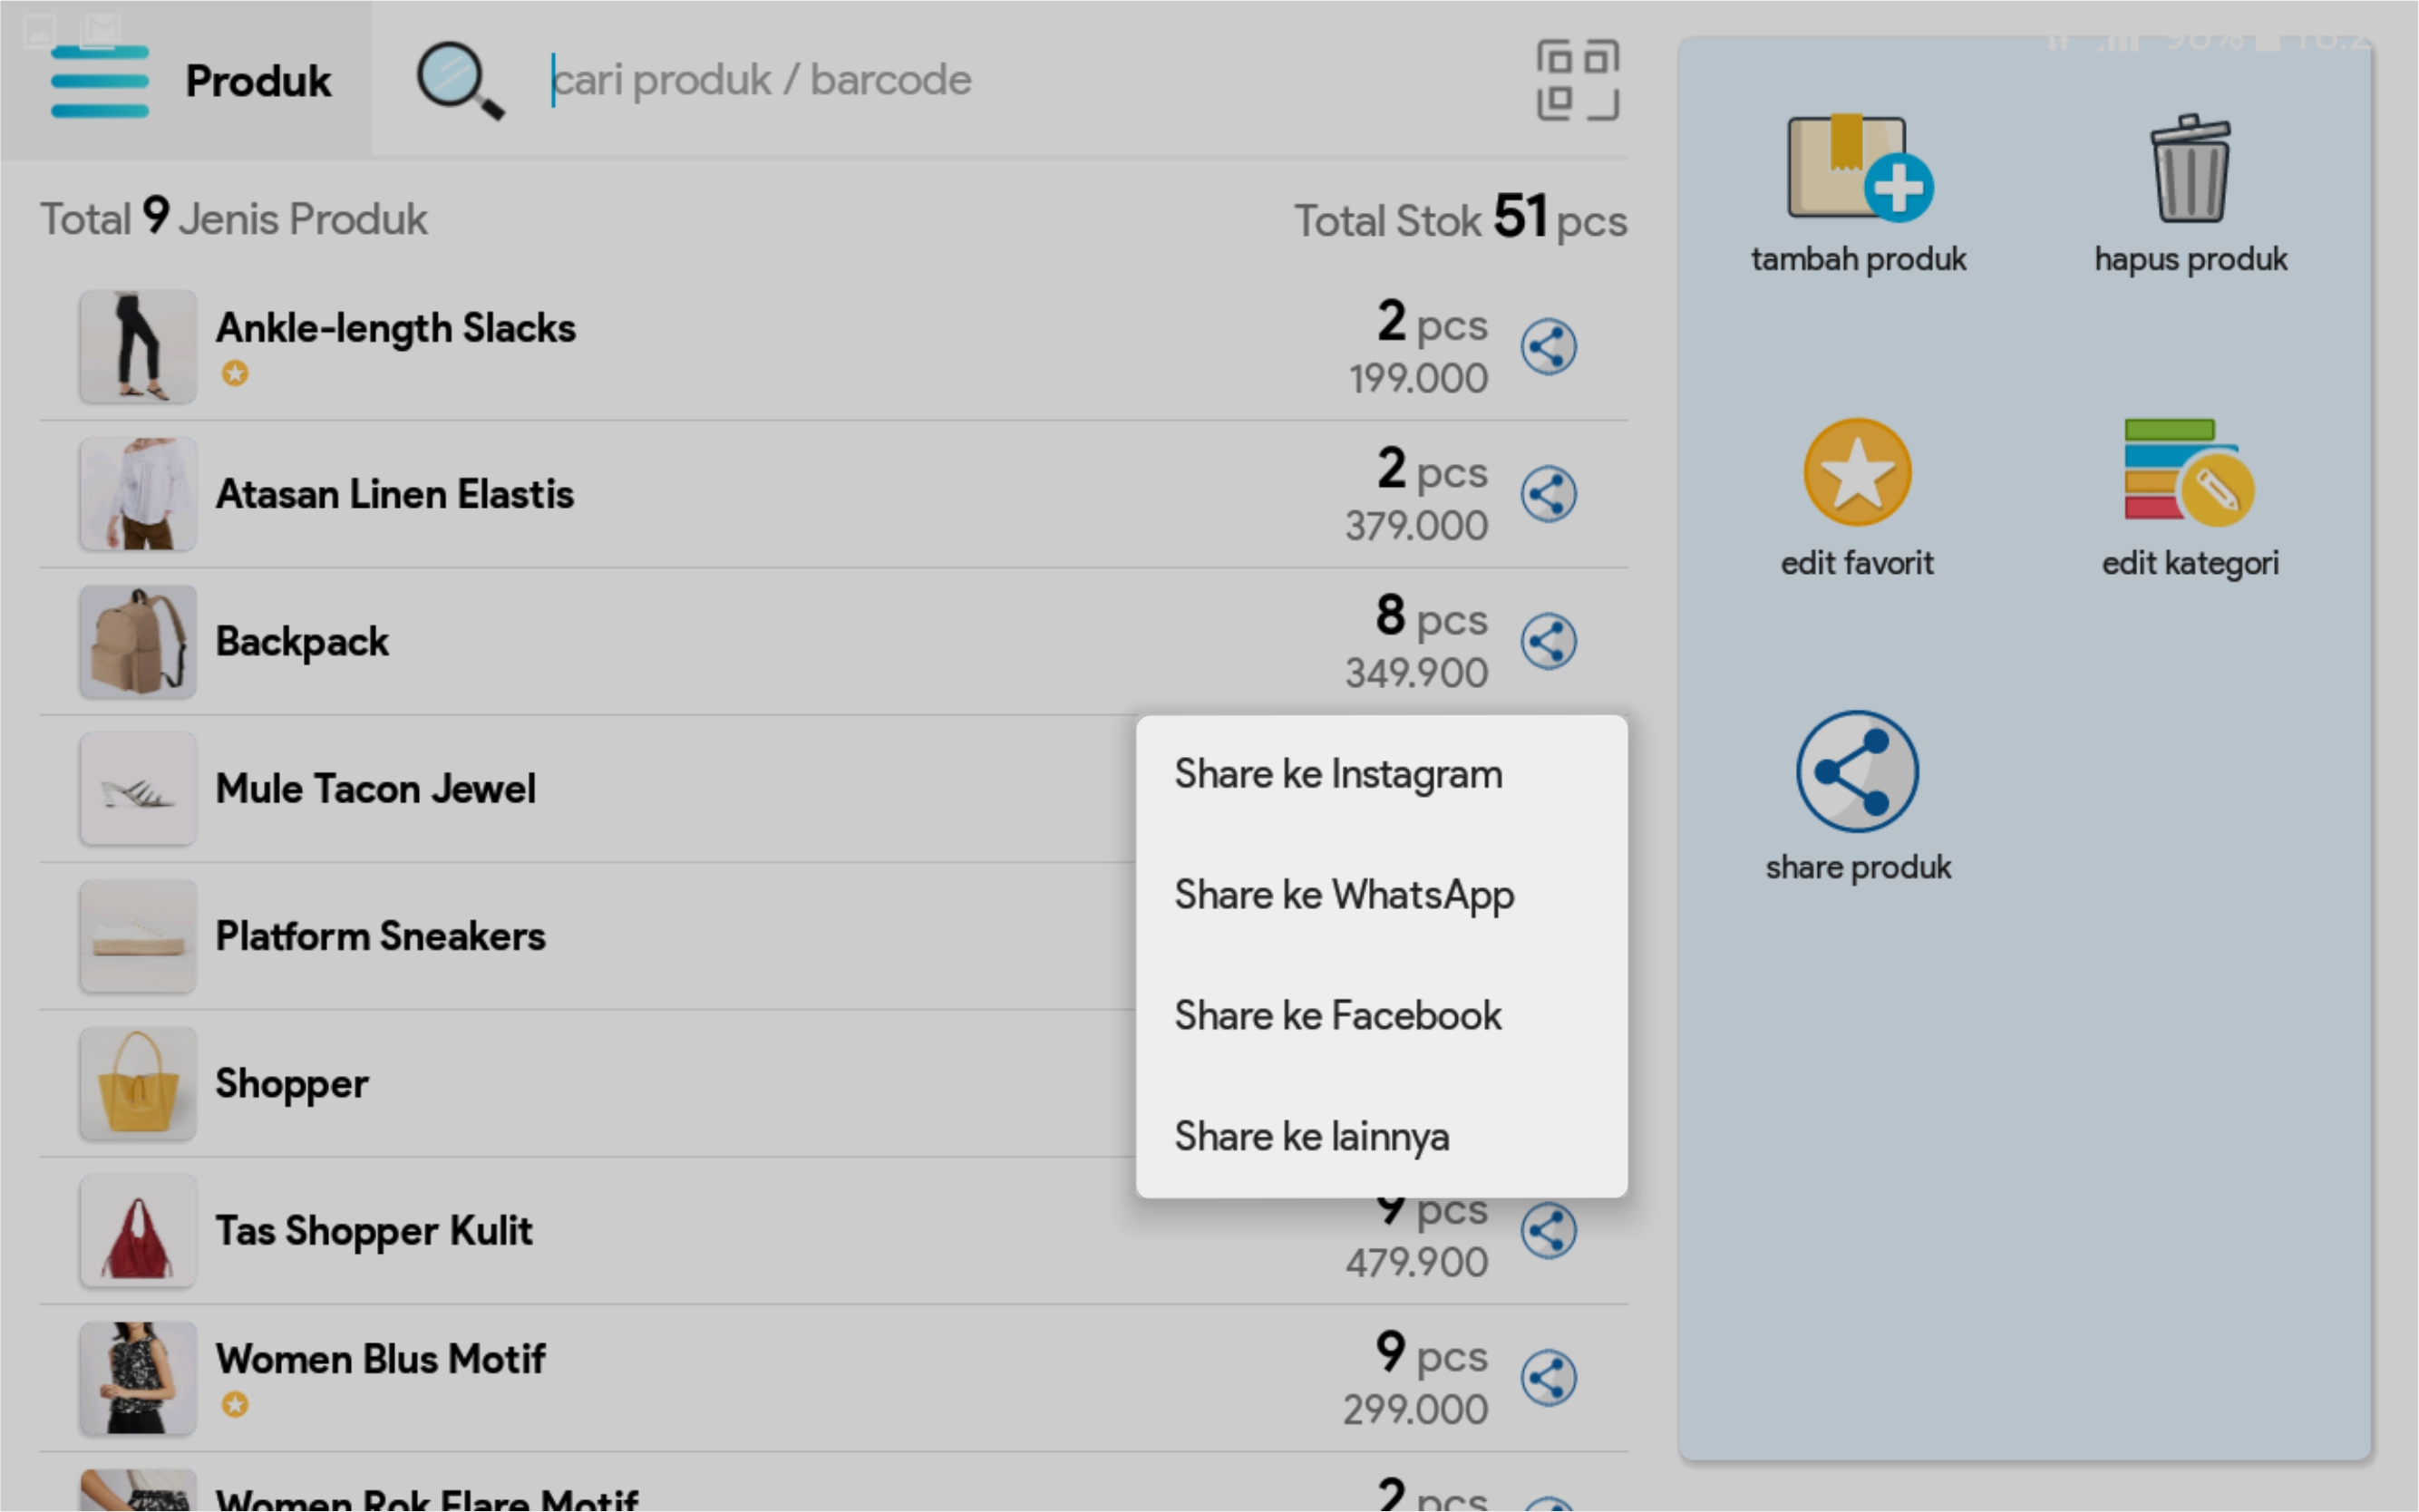Click share icon for Women Blus Motif
Viewport: 2419px width, 1512px height.
pyautogui.click(x=1548, y=1378)
